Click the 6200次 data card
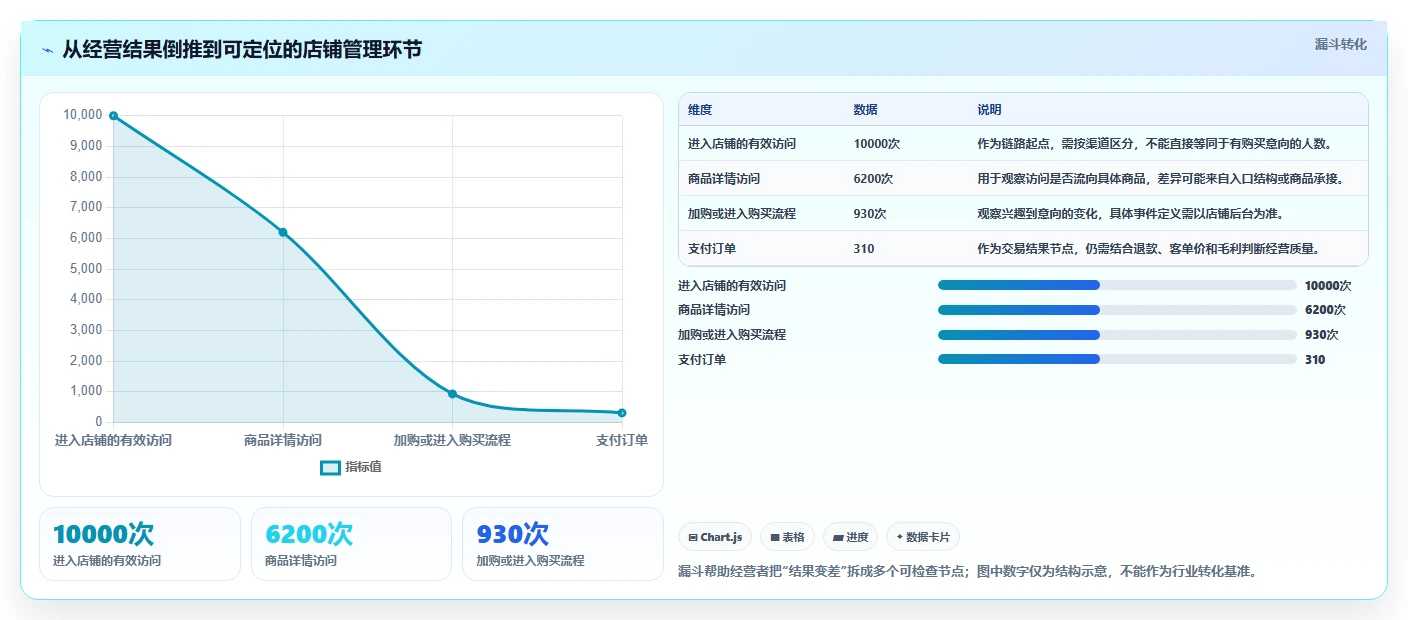Viewport: 1408px width, 620px height. click(x=351, y=544)
